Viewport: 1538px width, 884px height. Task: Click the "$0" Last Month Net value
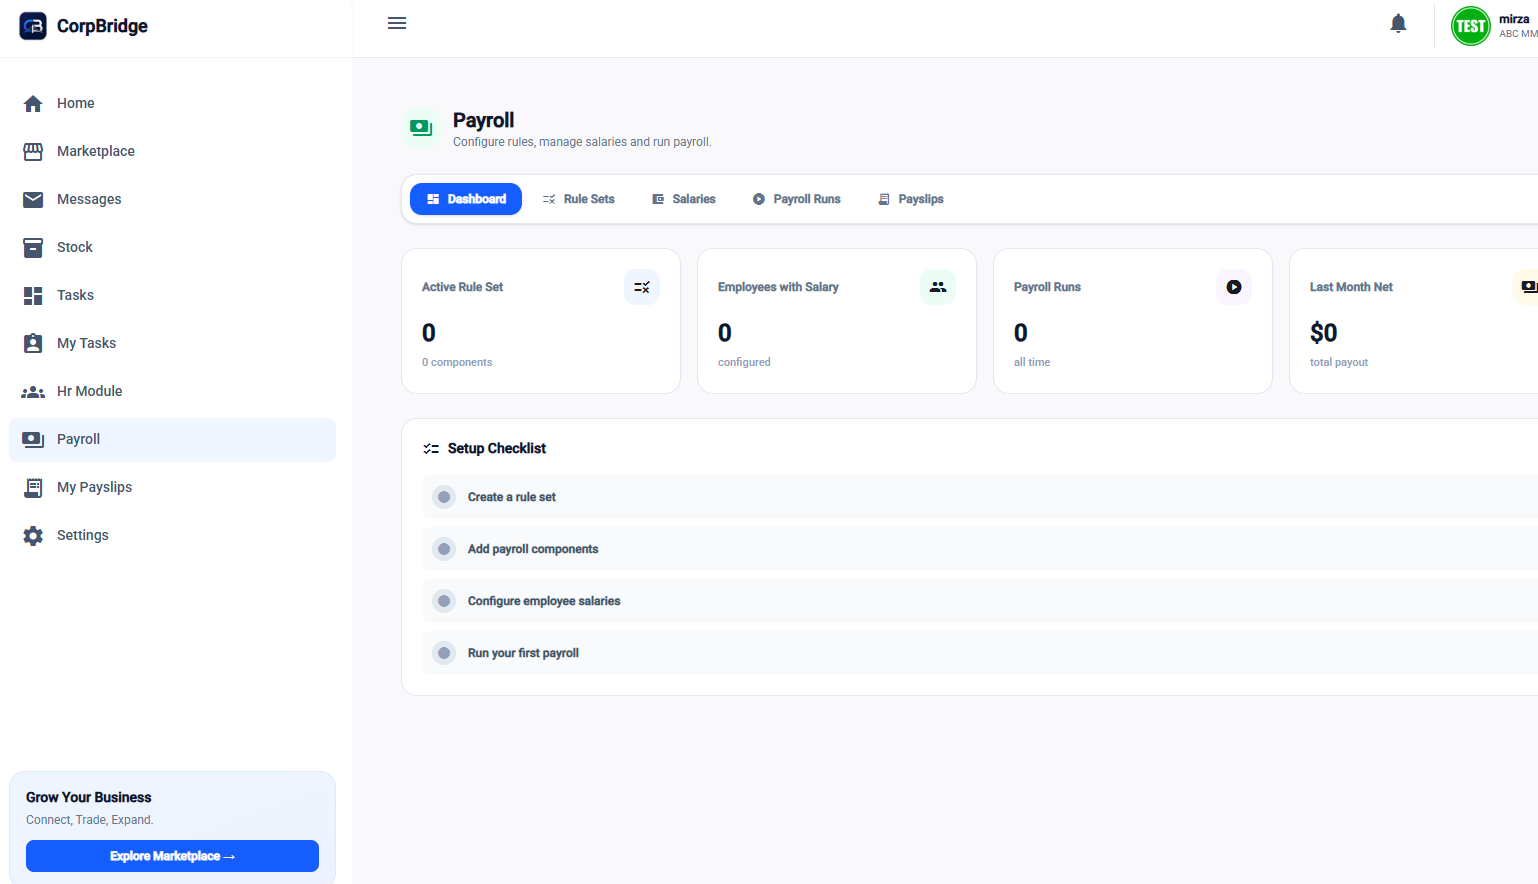1323,332
